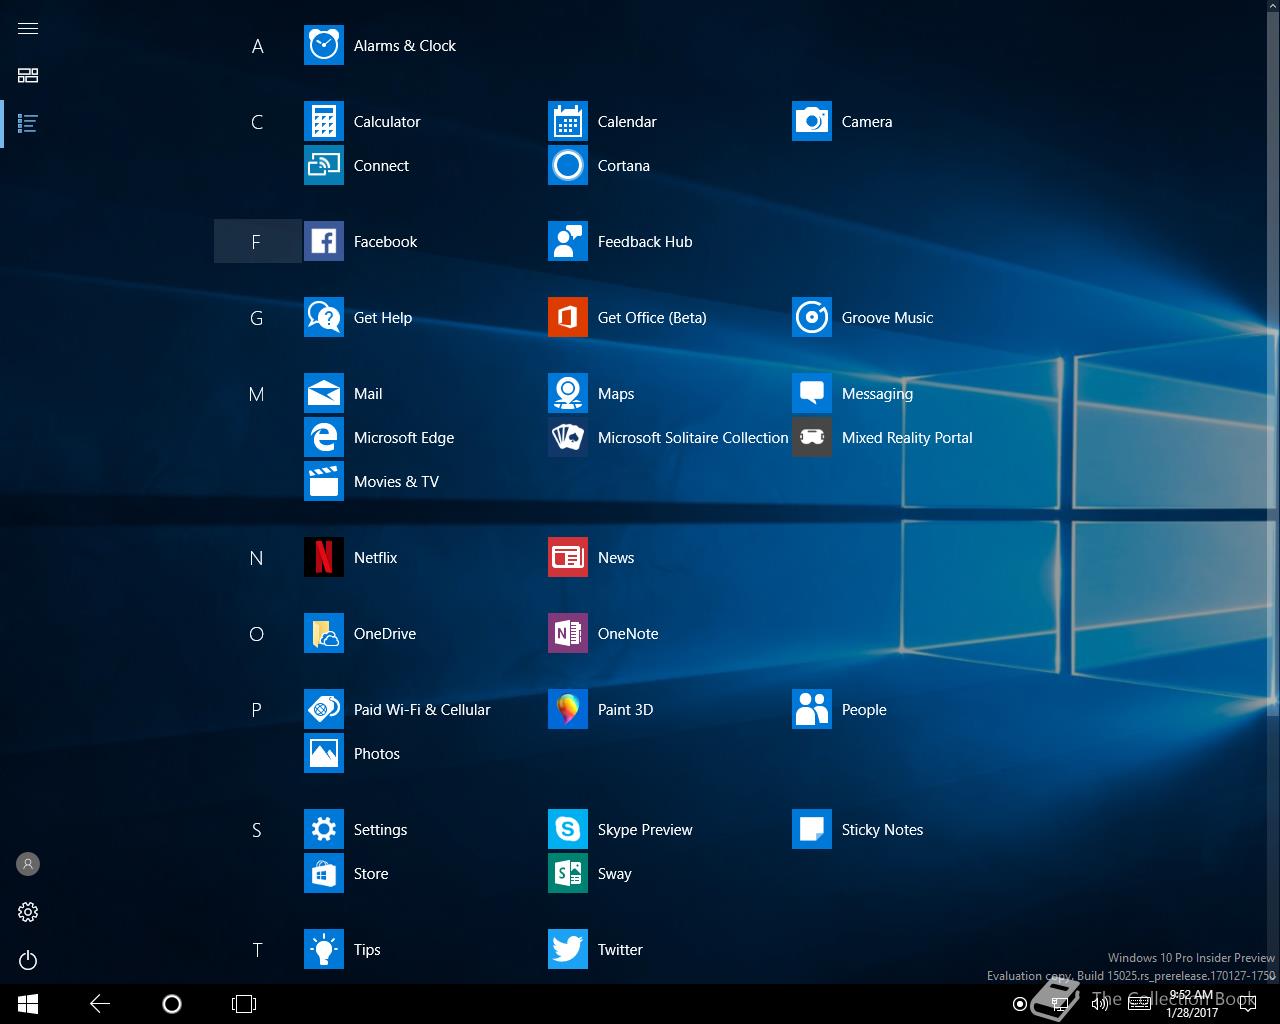The width and height of the screenshot is (1280, 1024).
Task: Open Cortana circle on the taskbar
Action: (172, 1004)
